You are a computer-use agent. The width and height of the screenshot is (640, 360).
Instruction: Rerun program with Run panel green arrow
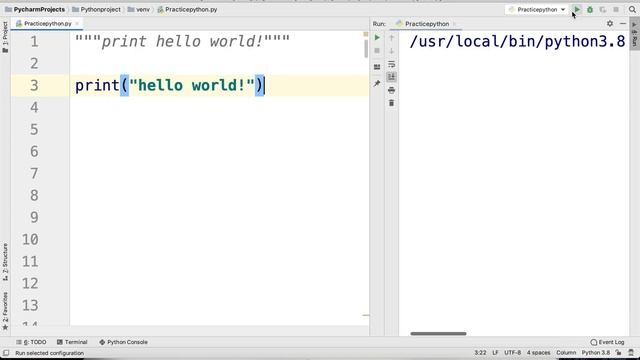pyautogui.click(x=377, y=38)
